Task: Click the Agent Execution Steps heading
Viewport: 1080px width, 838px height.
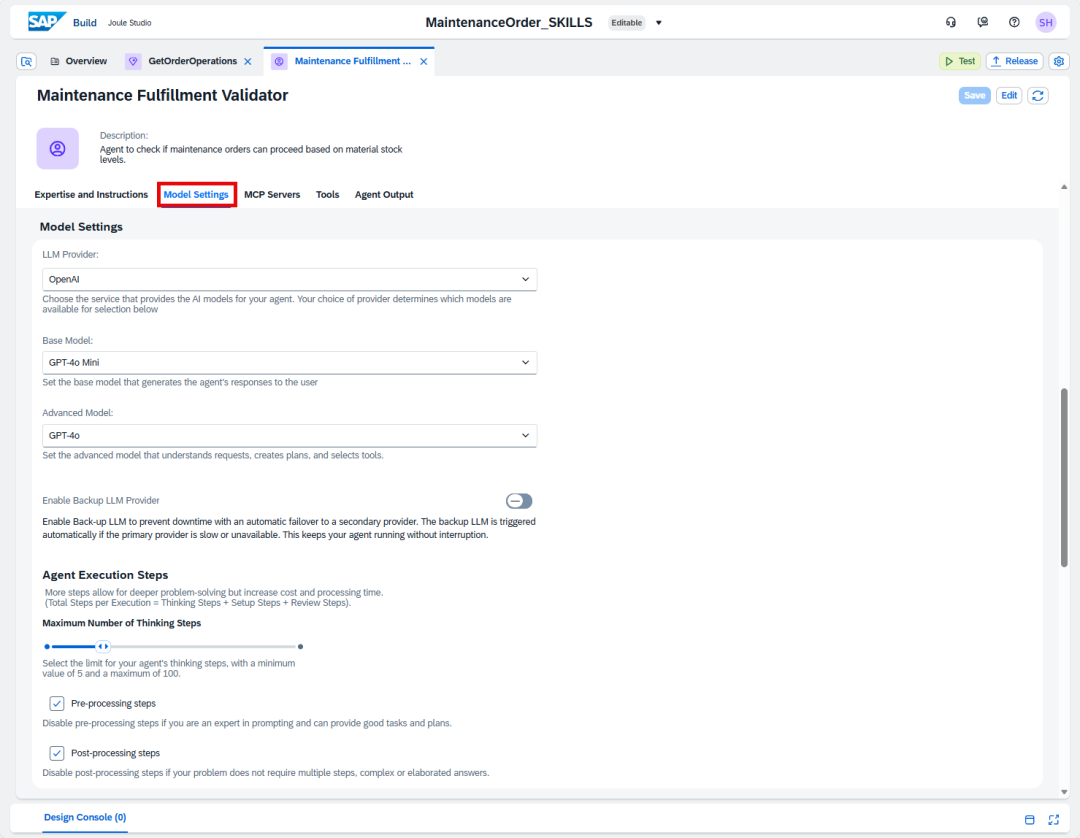Action: coord(105,575)
